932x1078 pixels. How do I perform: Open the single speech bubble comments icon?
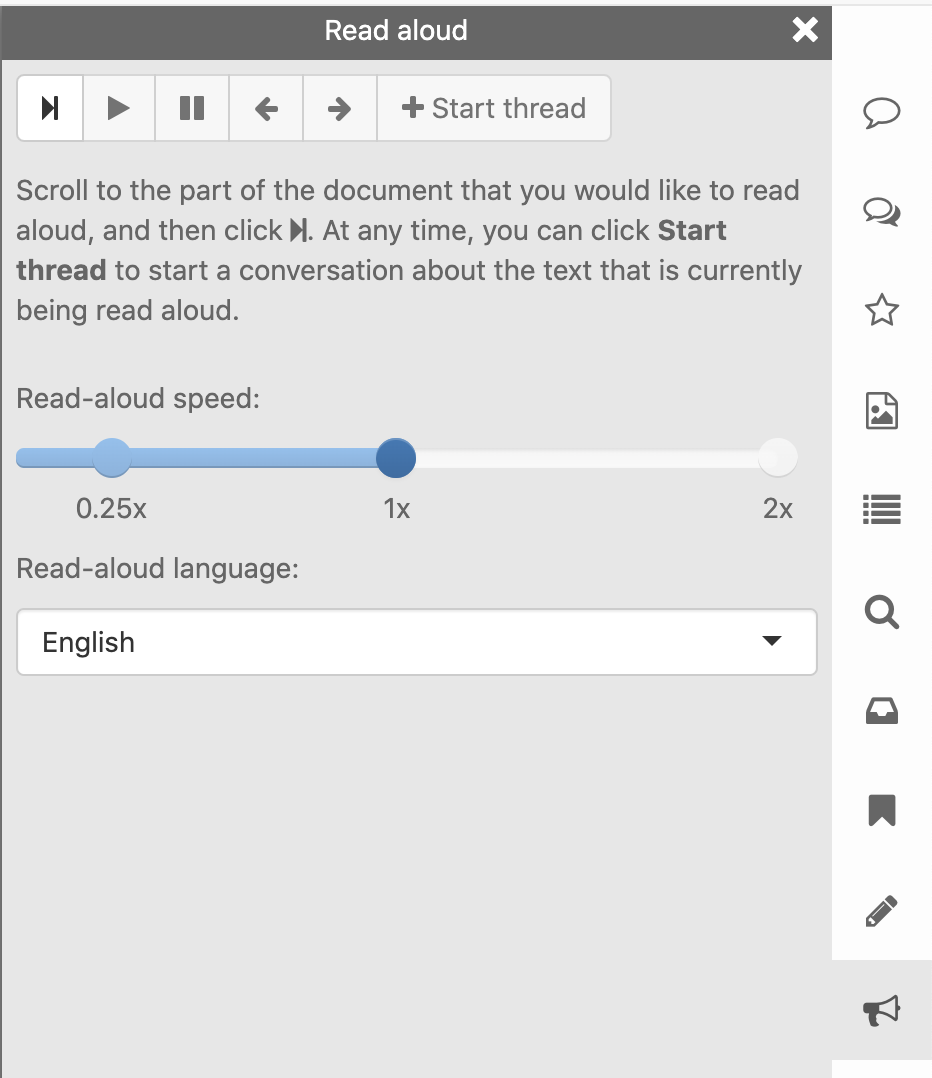pyautogui.click(x=881, y=112)
